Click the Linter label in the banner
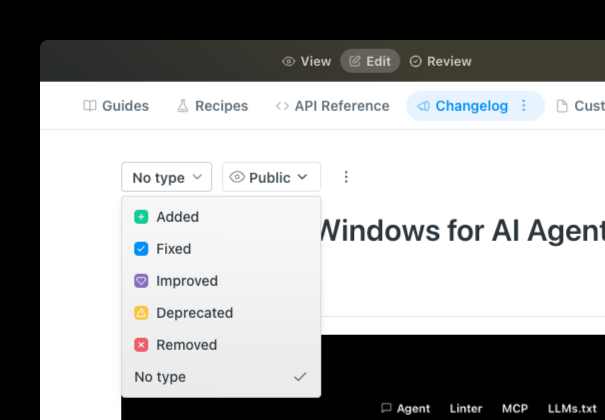 466,408
